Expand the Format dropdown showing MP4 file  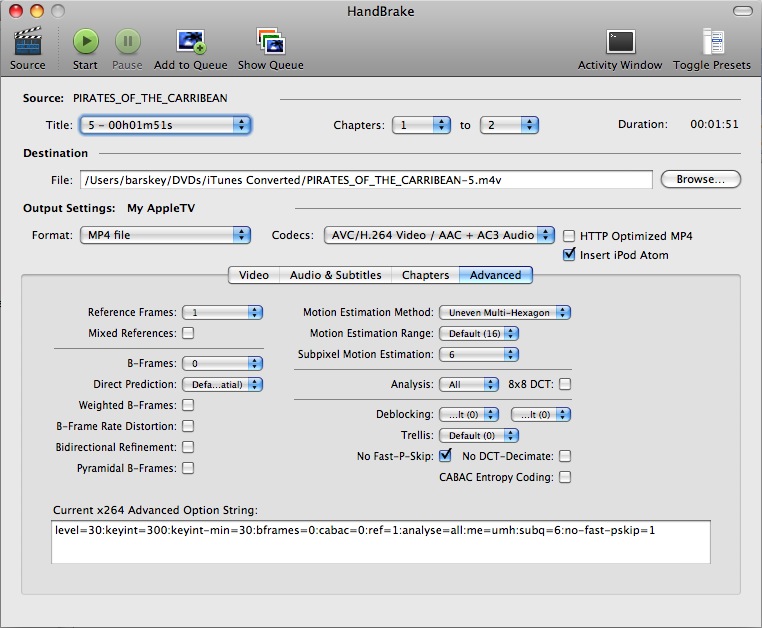pyautogui.click(x=165, y=235)
